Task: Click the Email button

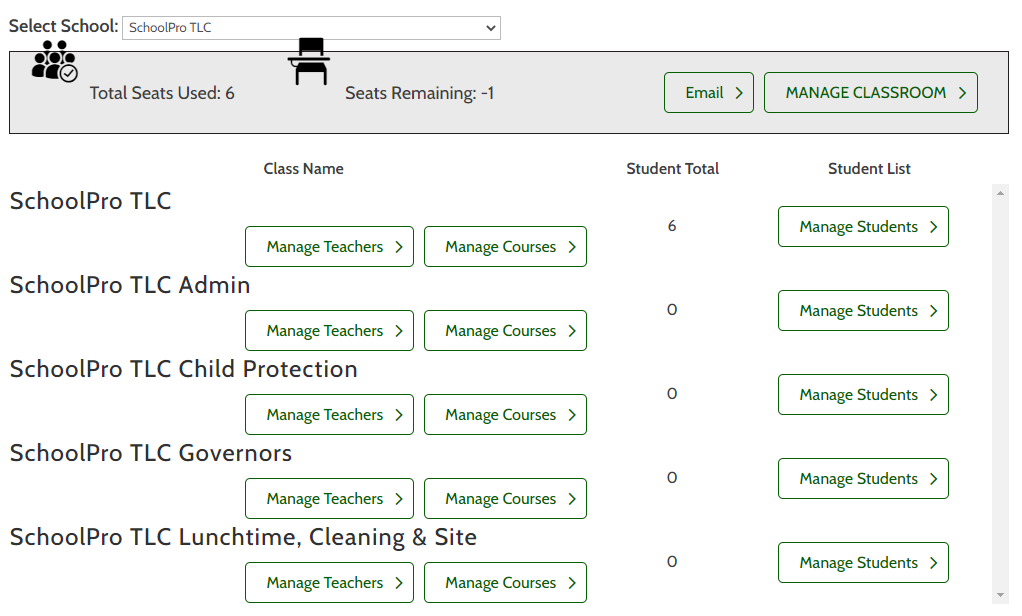Action: 708,93
